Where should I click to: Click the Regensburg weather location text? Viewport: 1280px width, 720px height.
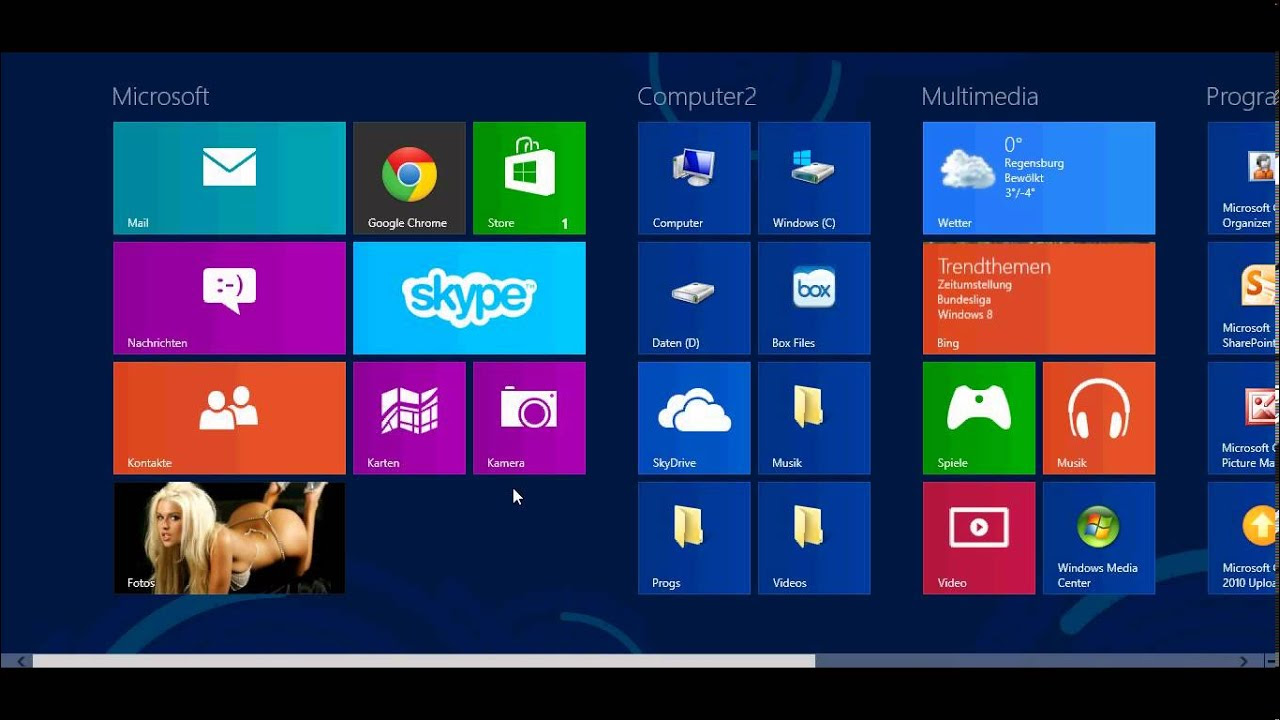click(1034, 163)
